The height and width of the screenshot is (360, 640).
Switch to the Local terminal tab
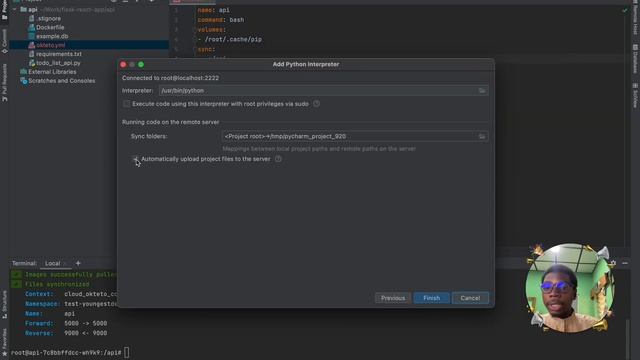[53, 264]
